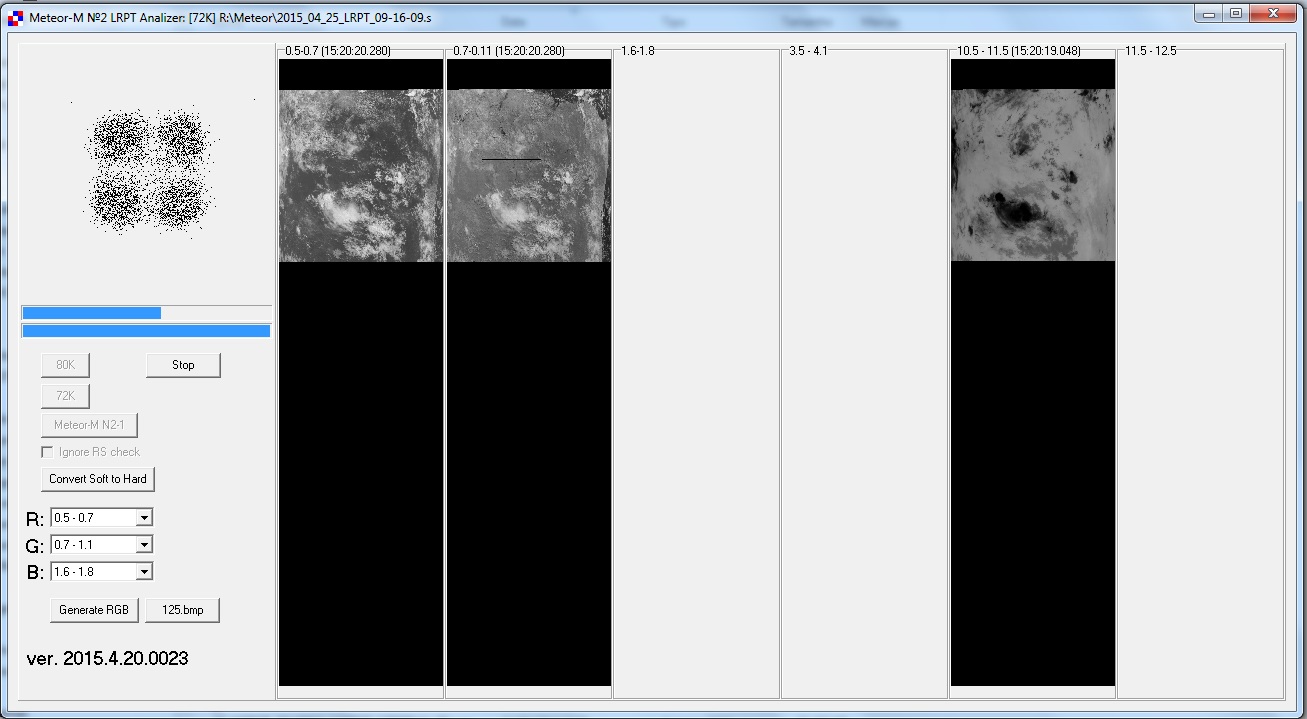Click the 10.5 - 11.5 (15:20:19.048) label

1019,51
